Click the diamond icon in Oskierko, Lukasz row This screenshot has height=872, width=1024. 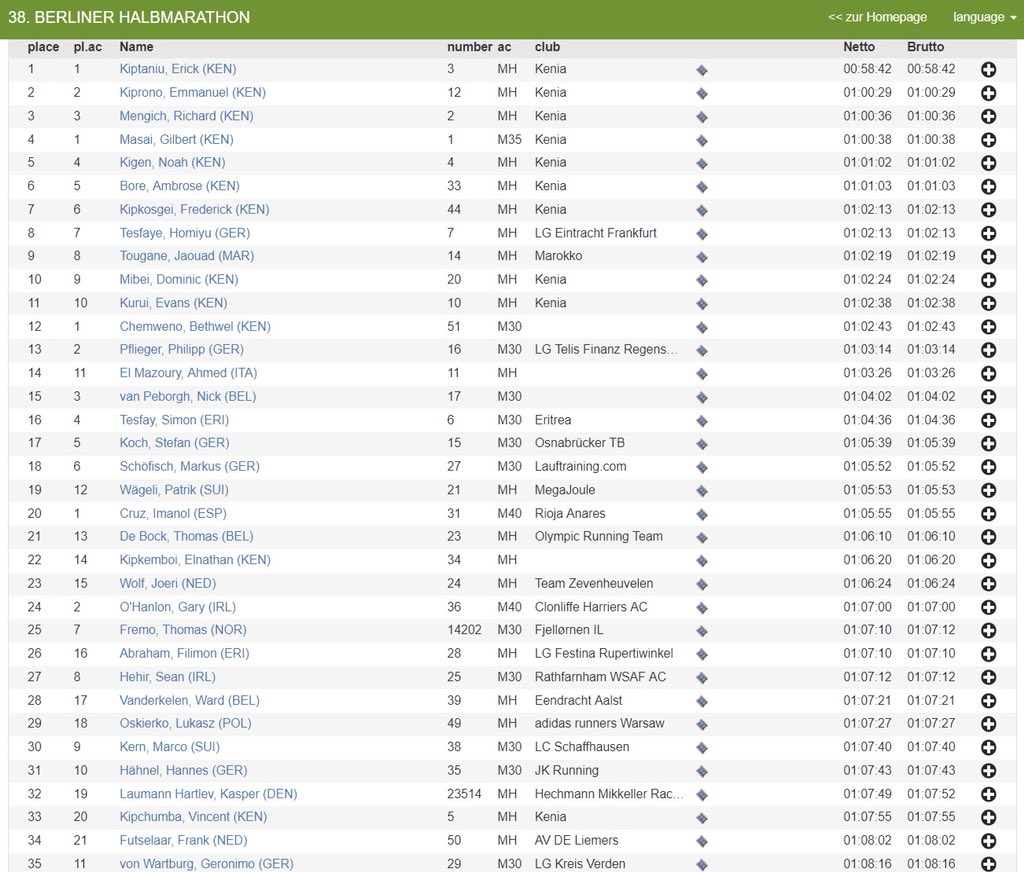coord(702,725)
